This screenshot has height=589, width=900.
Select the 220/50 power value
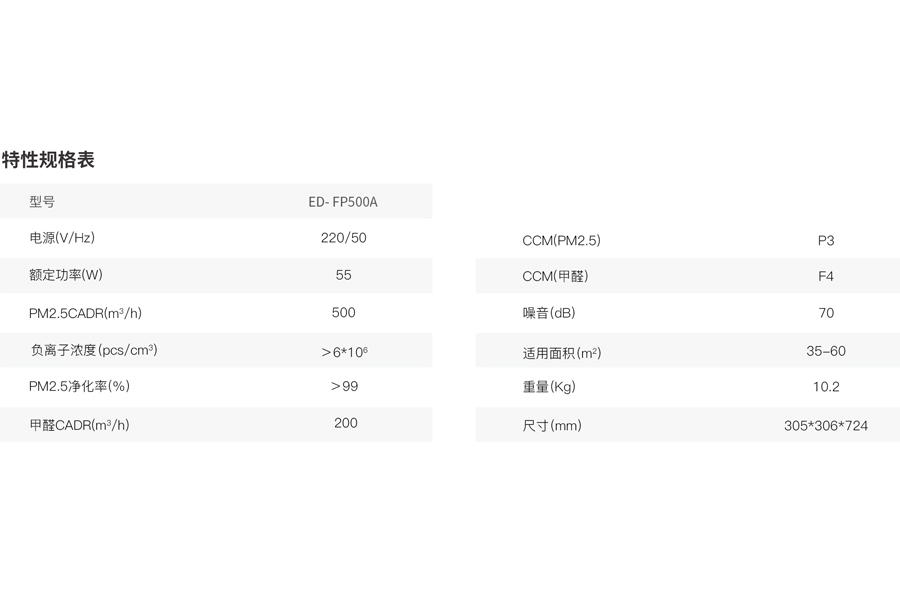point(343,238)
